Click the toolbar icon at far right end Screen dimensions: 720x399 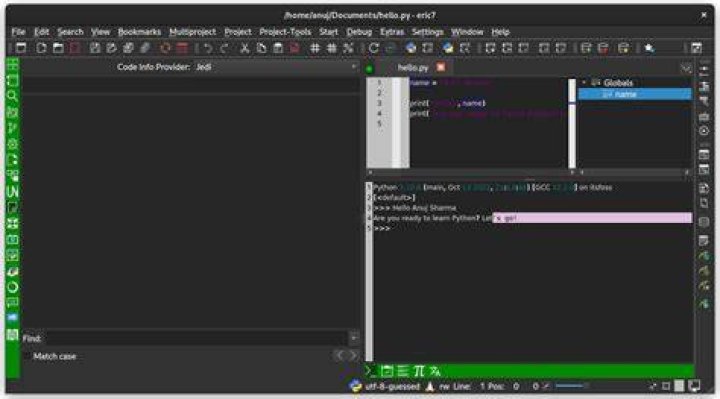[697, 48]
